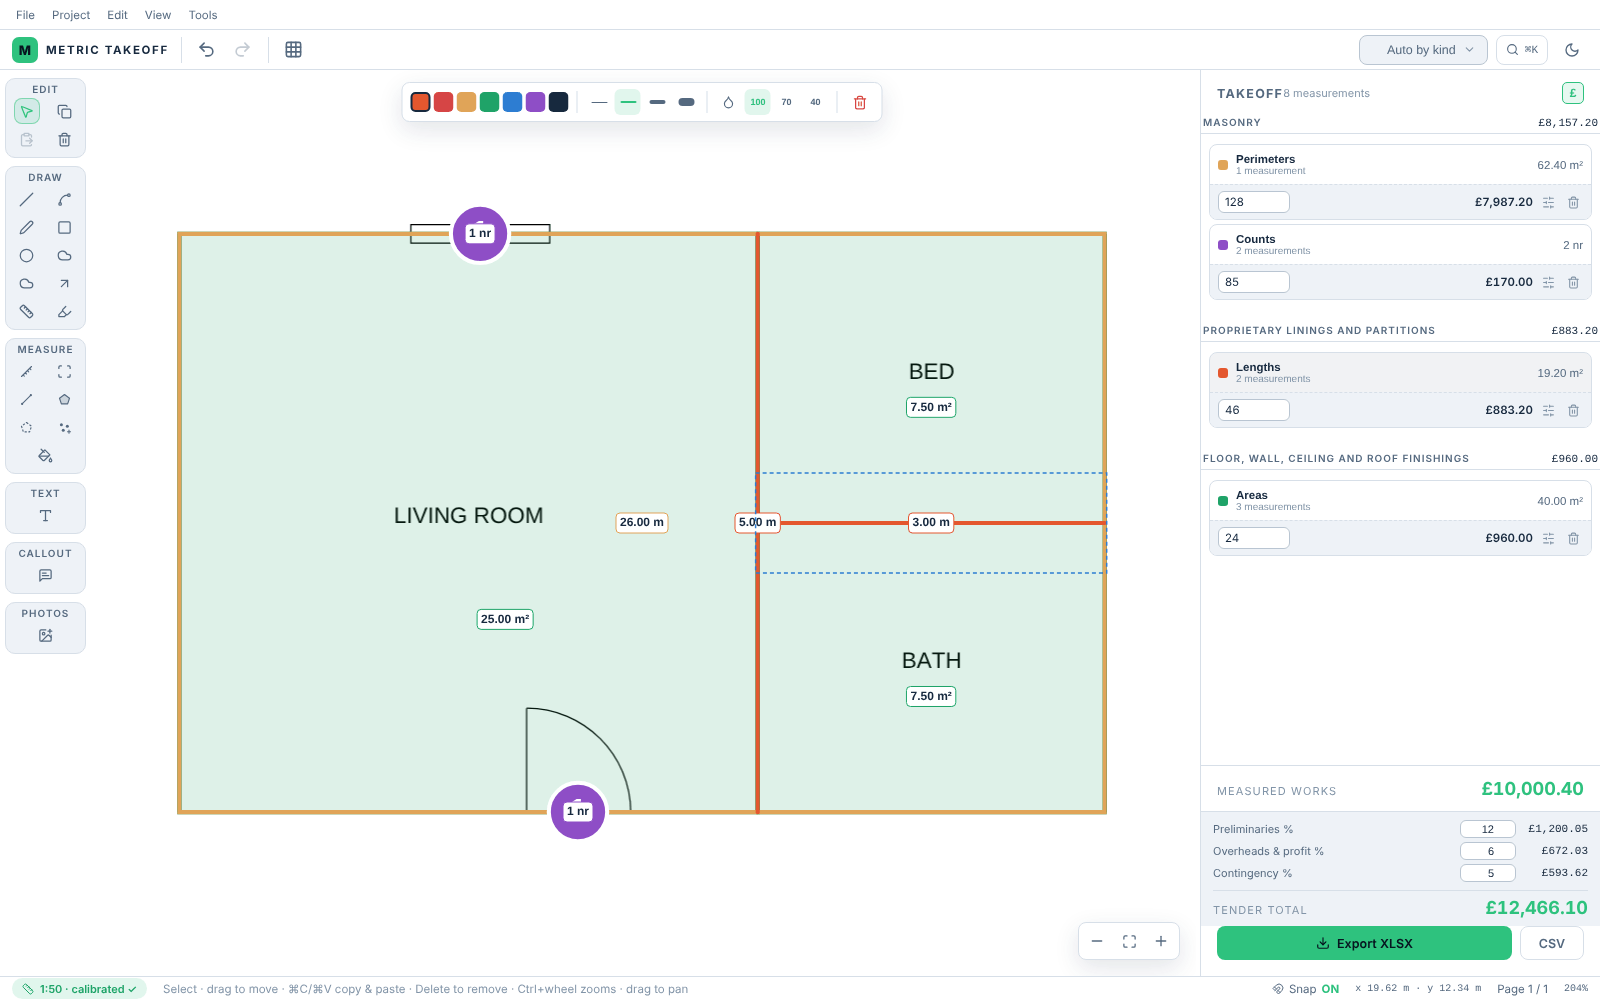
Task: Toggle the grid view button
Action: [293, 50]
